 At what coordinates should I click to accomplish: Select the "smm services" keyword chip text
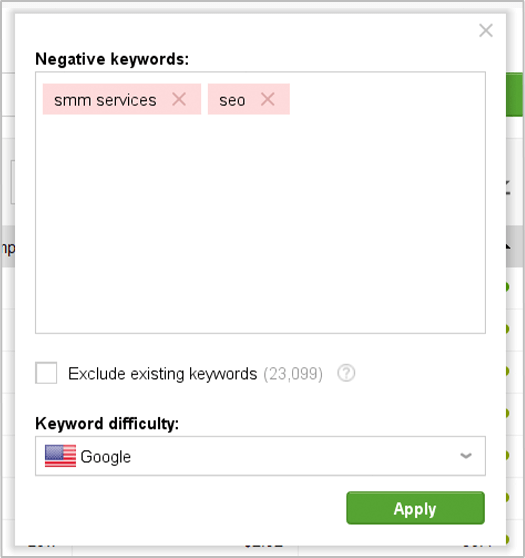click(x=105, y=100)
